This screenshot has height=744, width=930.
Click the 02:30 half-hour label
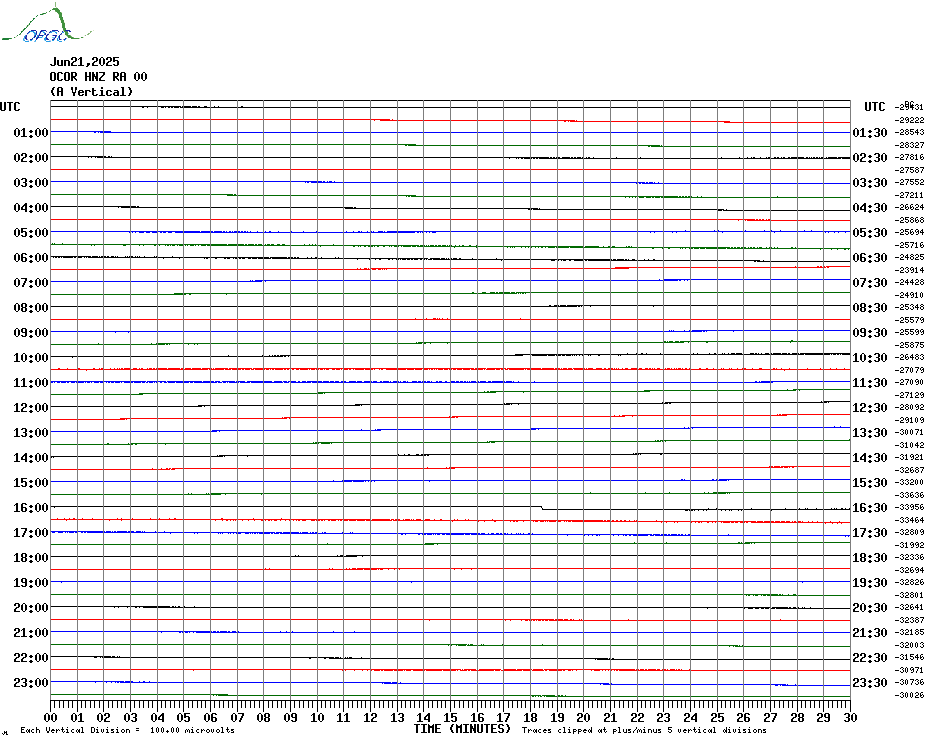870,157
